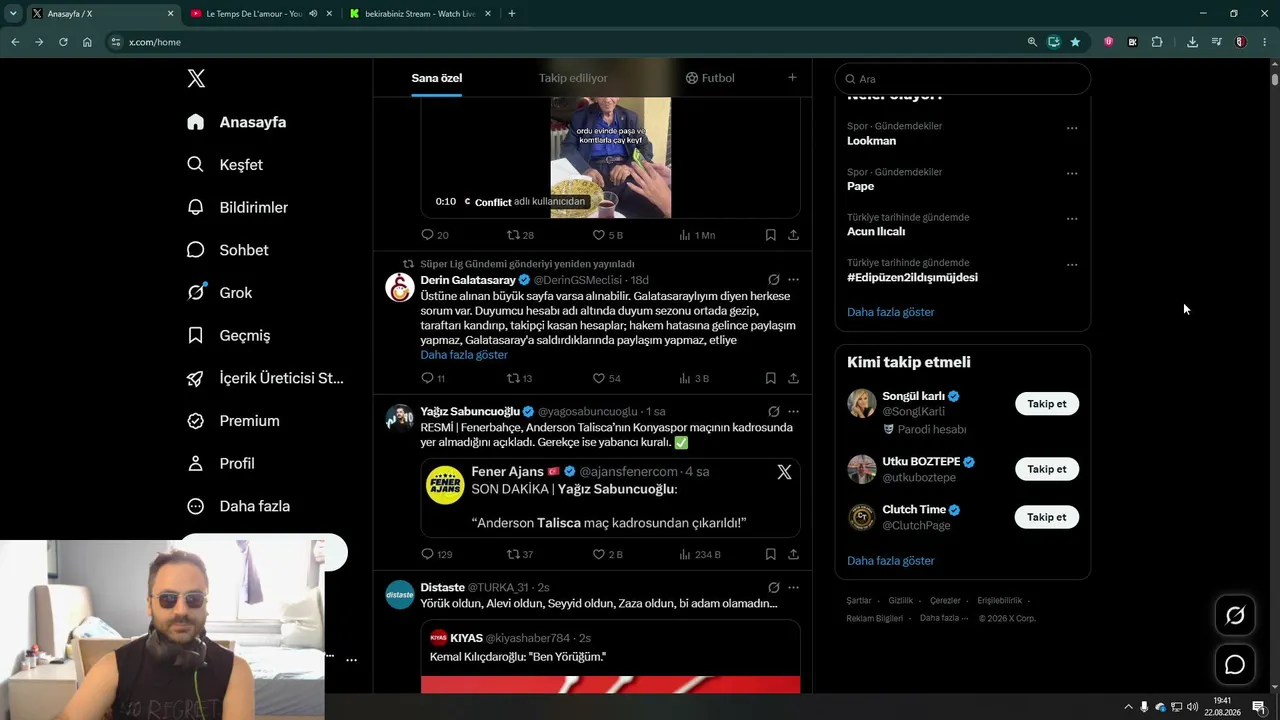Share Yağız Sabuncuoğlu's post
The width and height of the screenshot is (1280, 720).
coord(793,554)
